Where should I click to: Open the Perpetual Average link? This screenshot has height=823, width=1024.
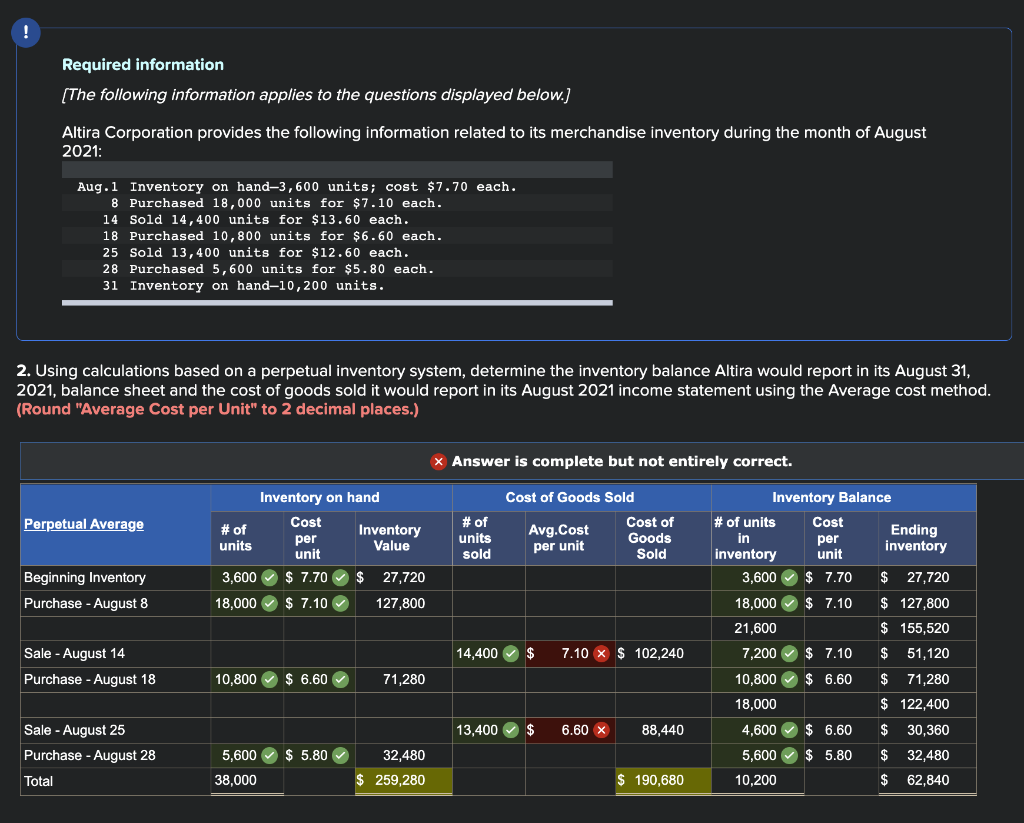[x=84, y=524]
